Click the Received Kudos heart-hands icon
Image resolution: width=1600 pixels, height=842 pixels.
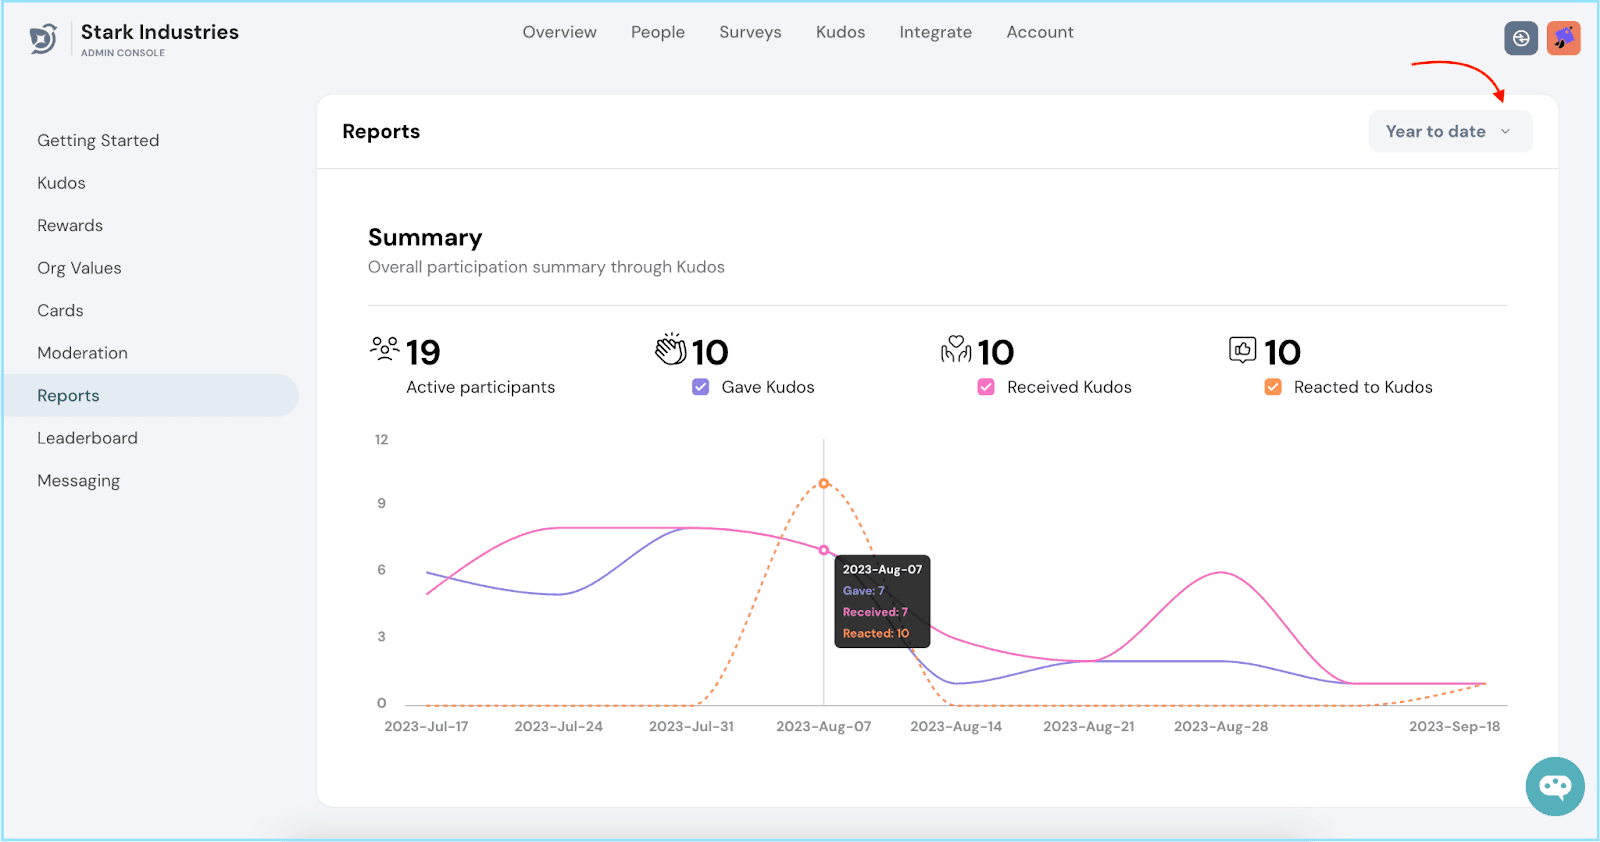(956, 349)
